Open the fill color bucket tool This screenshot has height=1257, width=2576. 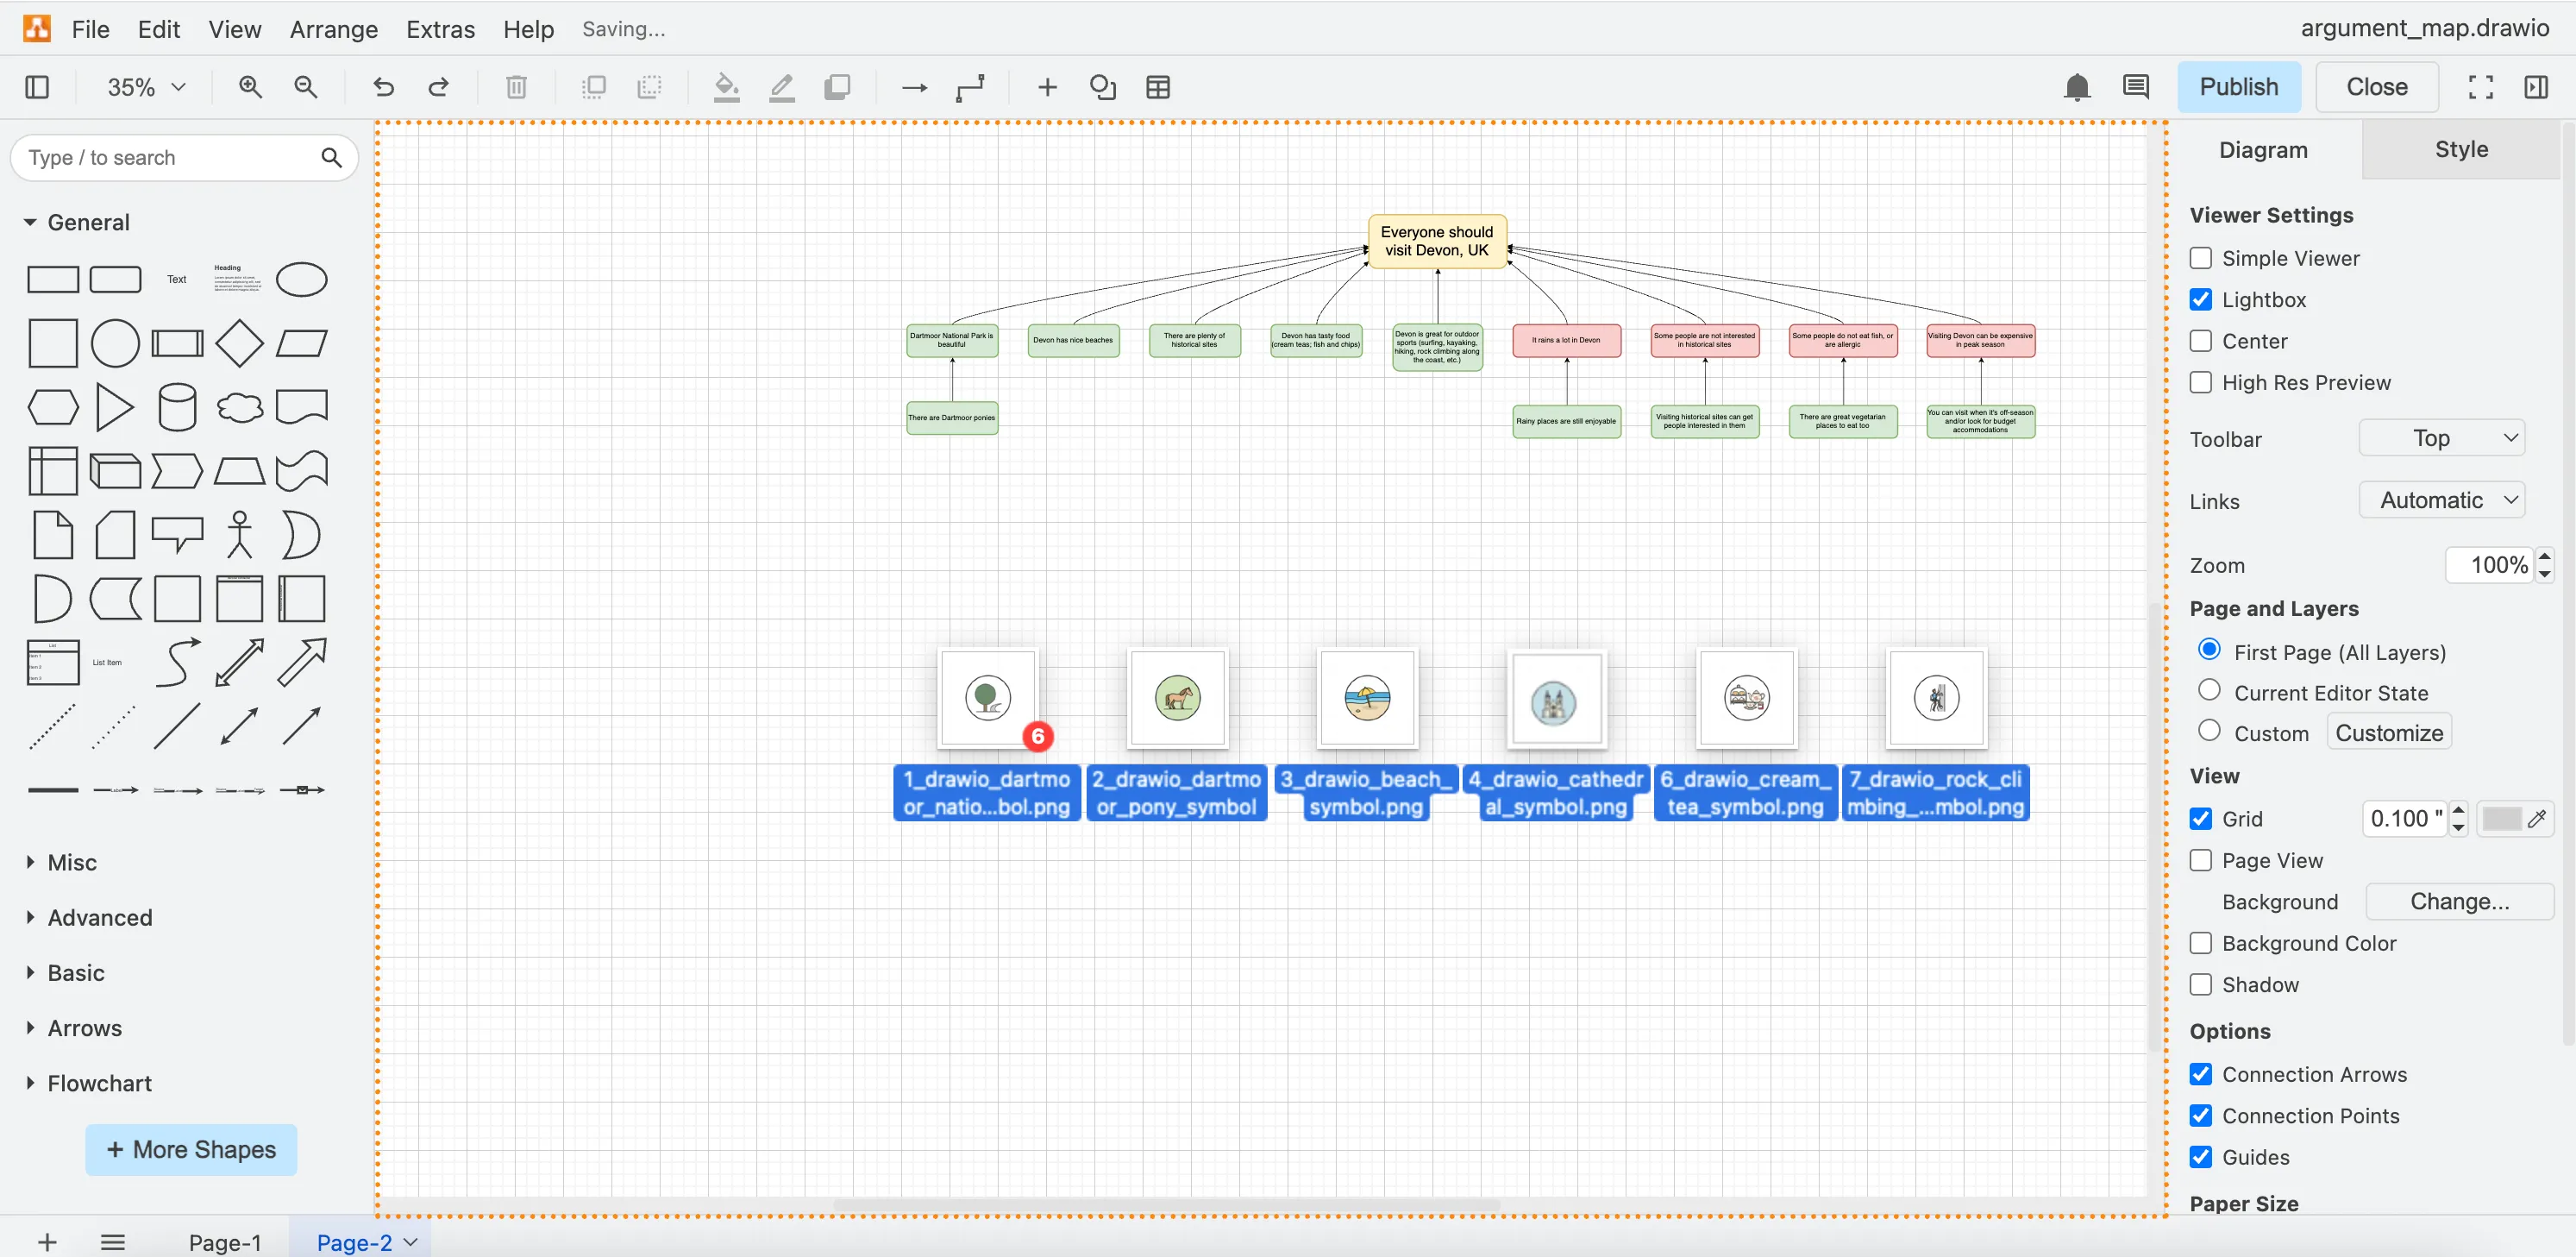click(x=726, y=87)
